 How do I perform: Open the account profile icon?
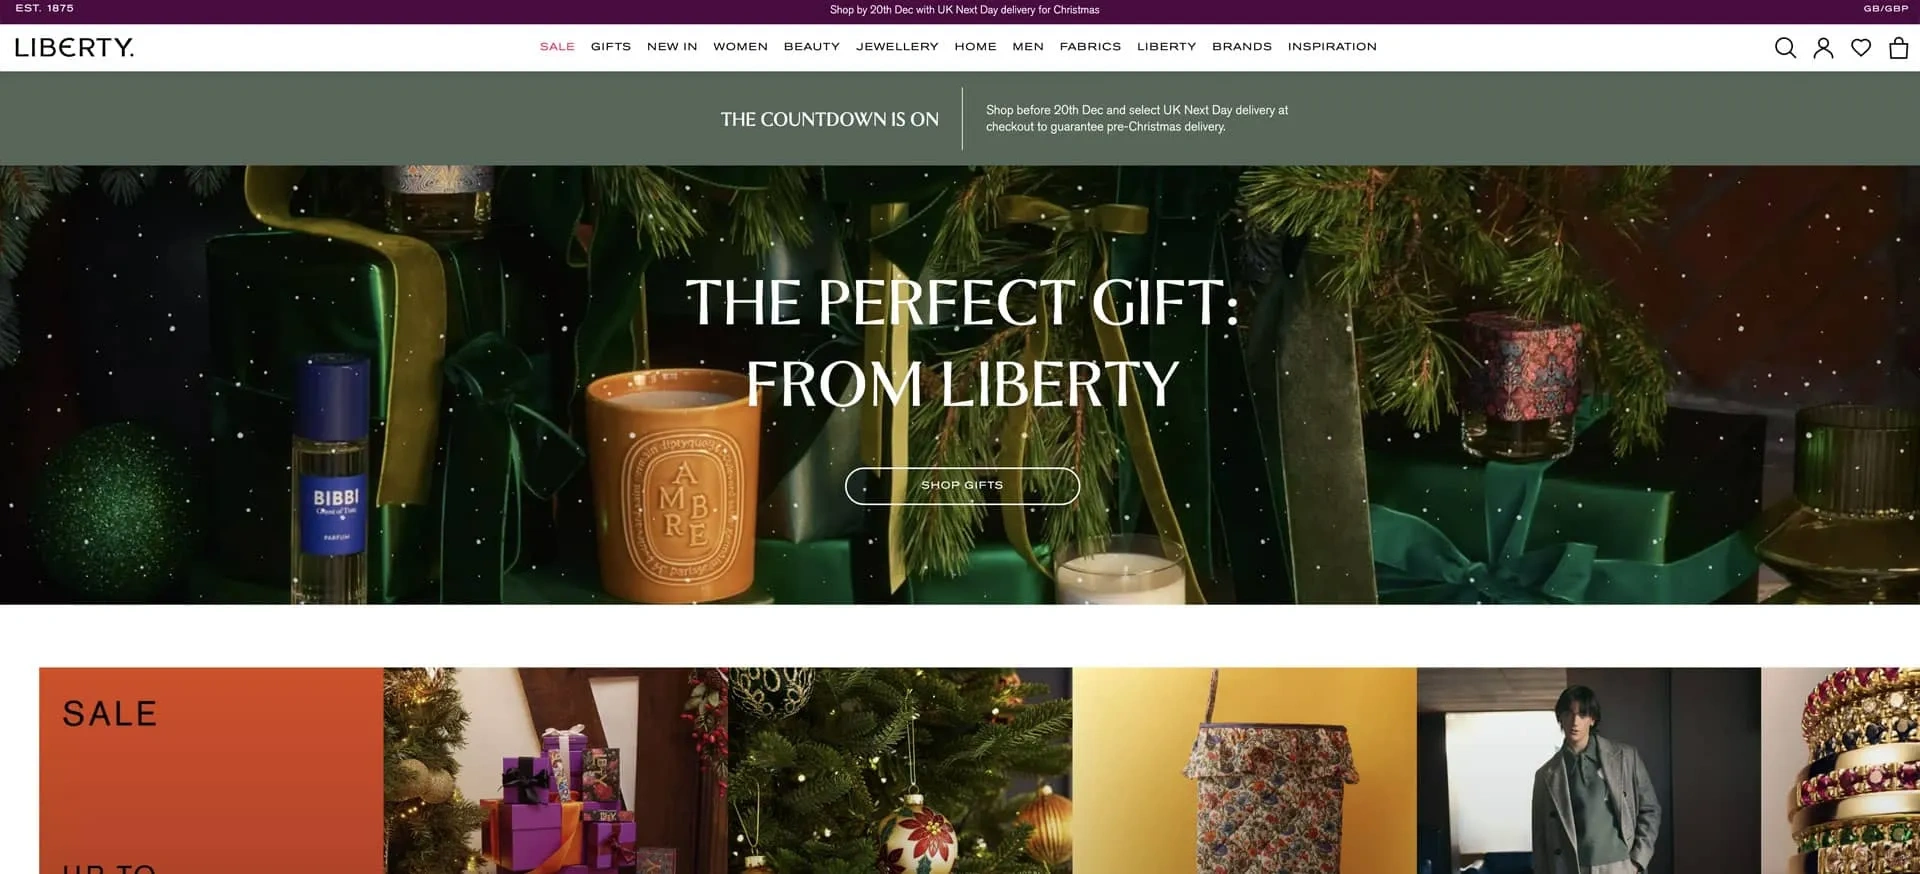[x=1823, y=48]
